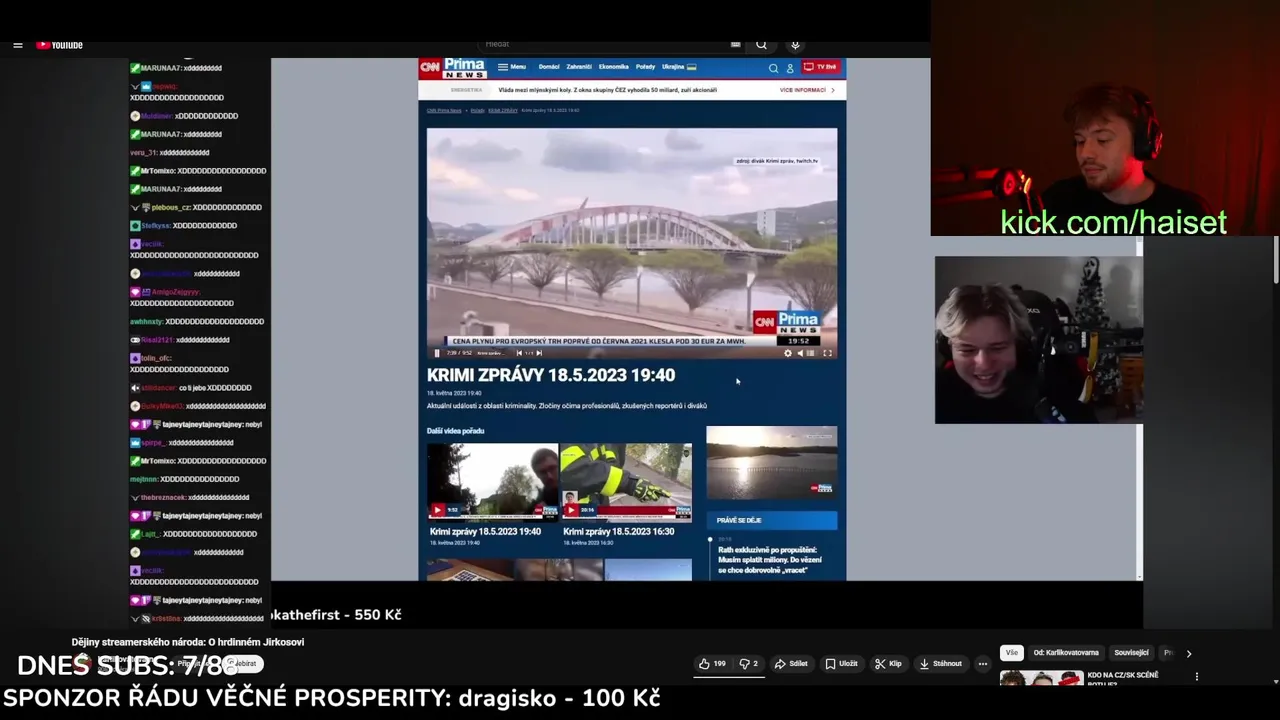This screenshot has height=720, width=1280.
Task: Mute the Krimi zprávy player volume
Action: pos(799,353)
